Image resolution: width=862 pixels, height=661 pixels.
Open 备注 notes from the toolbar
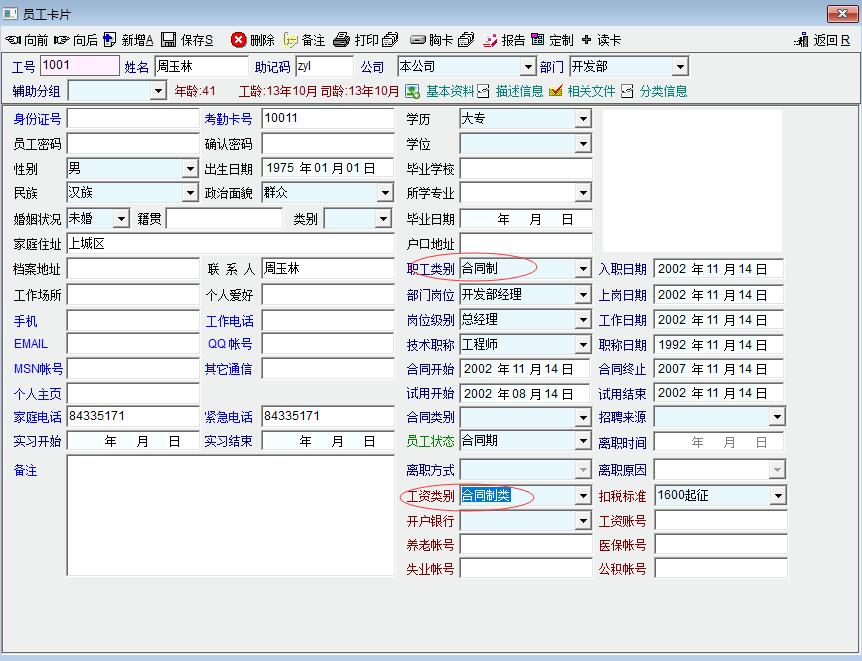pos(291,40)
